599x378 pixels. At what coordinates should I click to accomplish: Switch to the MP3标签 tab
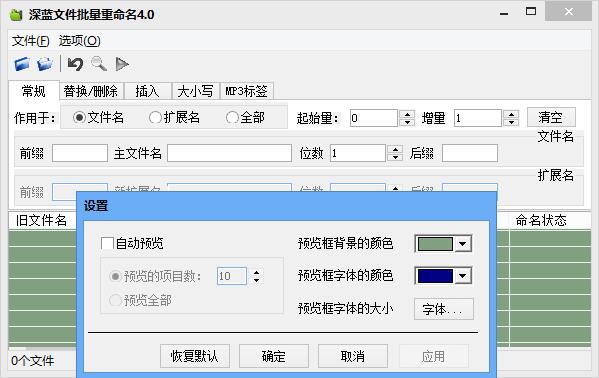[246, 91]
